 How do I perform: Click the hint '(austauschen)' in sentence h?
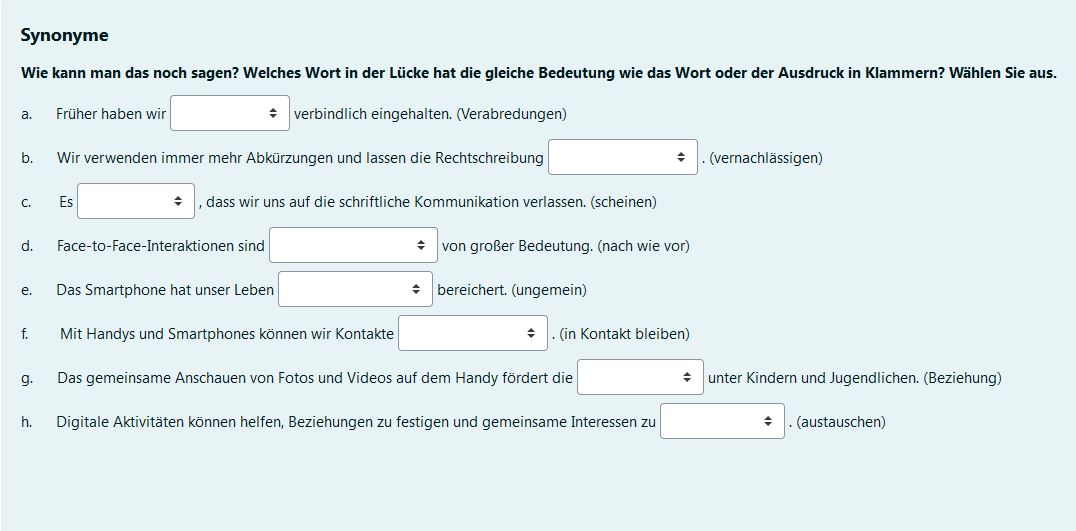click(840, 422)
